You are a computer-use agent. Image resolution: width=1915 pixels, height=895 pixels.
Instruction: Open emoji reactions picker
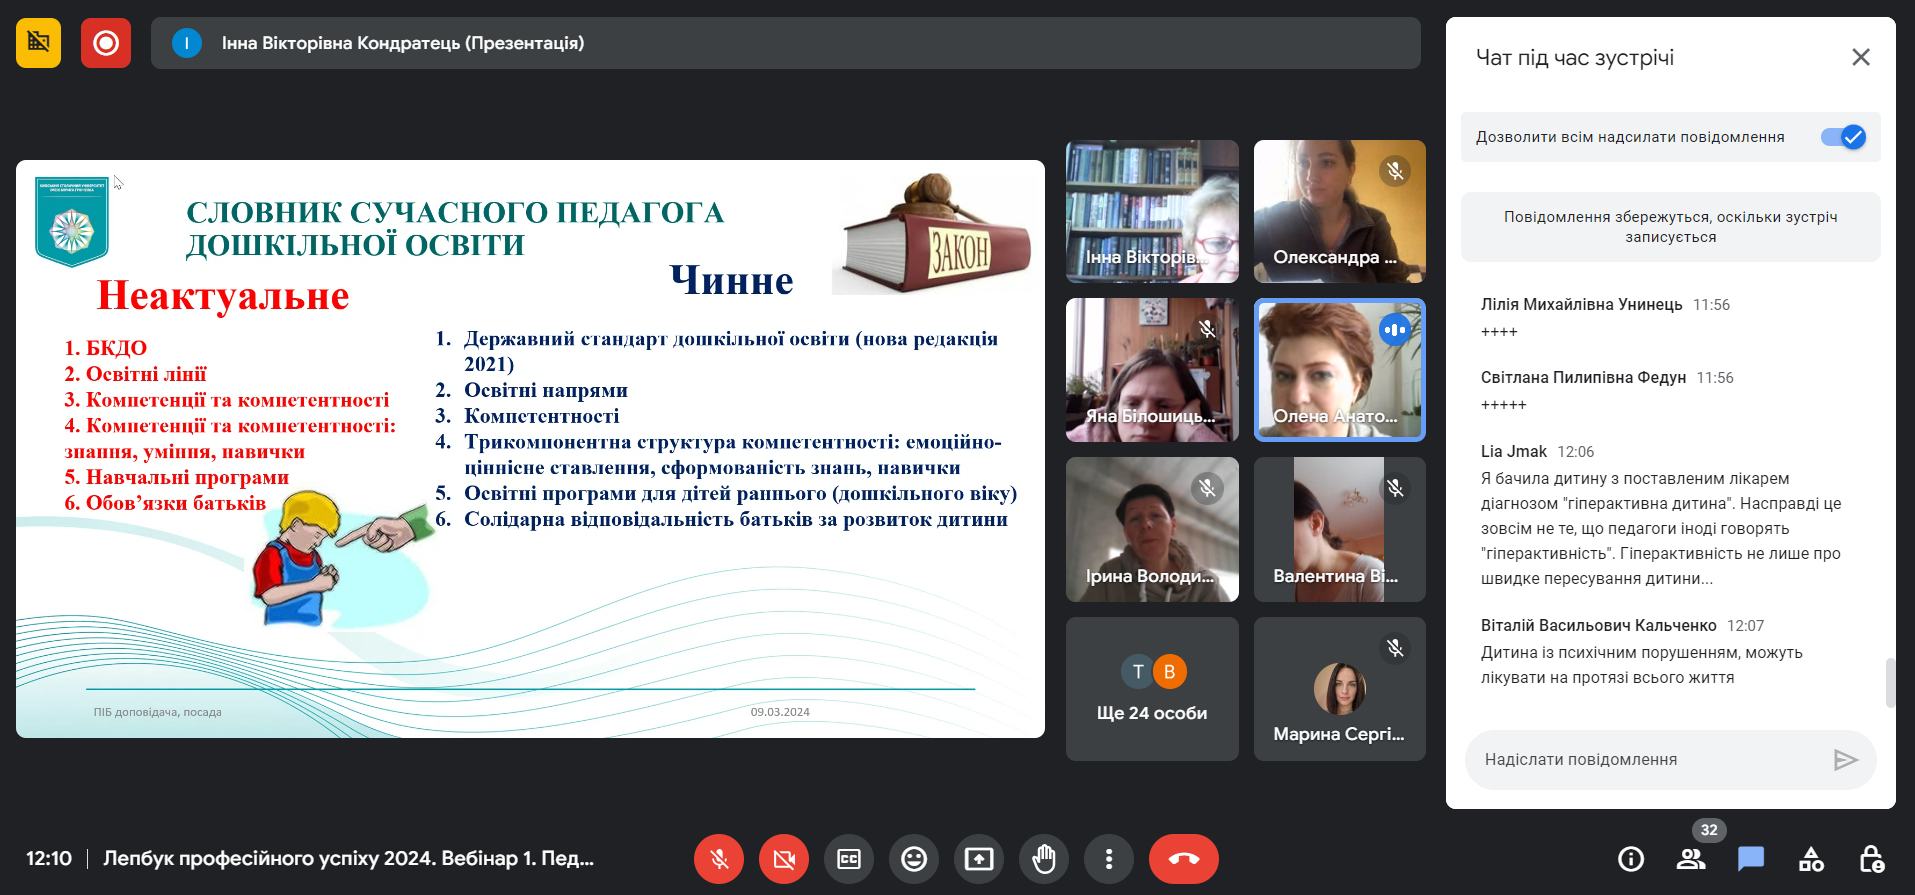tap(914, 859)
